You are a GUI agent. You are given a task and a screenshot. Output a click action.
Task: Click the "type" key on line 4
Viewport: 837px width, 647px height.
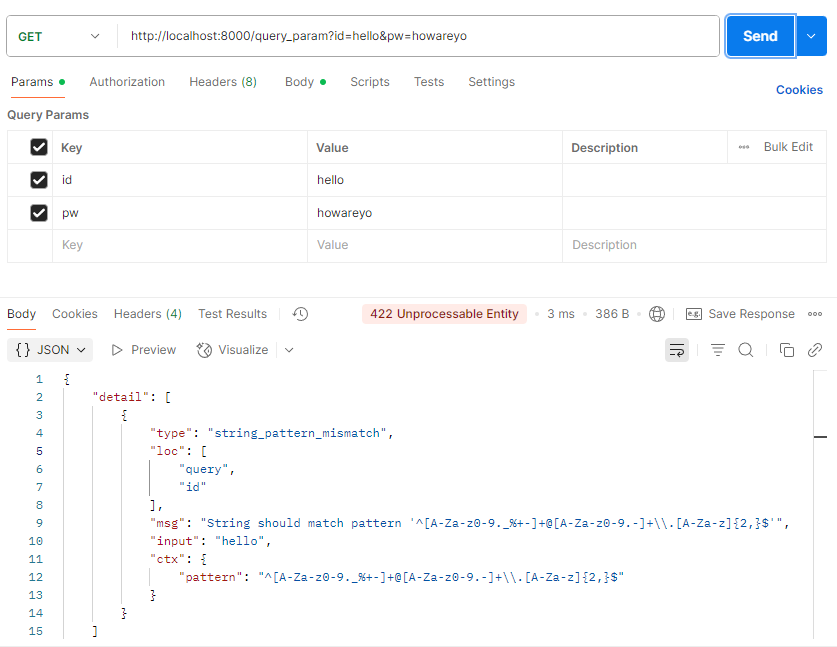click(x=171, y=433)
